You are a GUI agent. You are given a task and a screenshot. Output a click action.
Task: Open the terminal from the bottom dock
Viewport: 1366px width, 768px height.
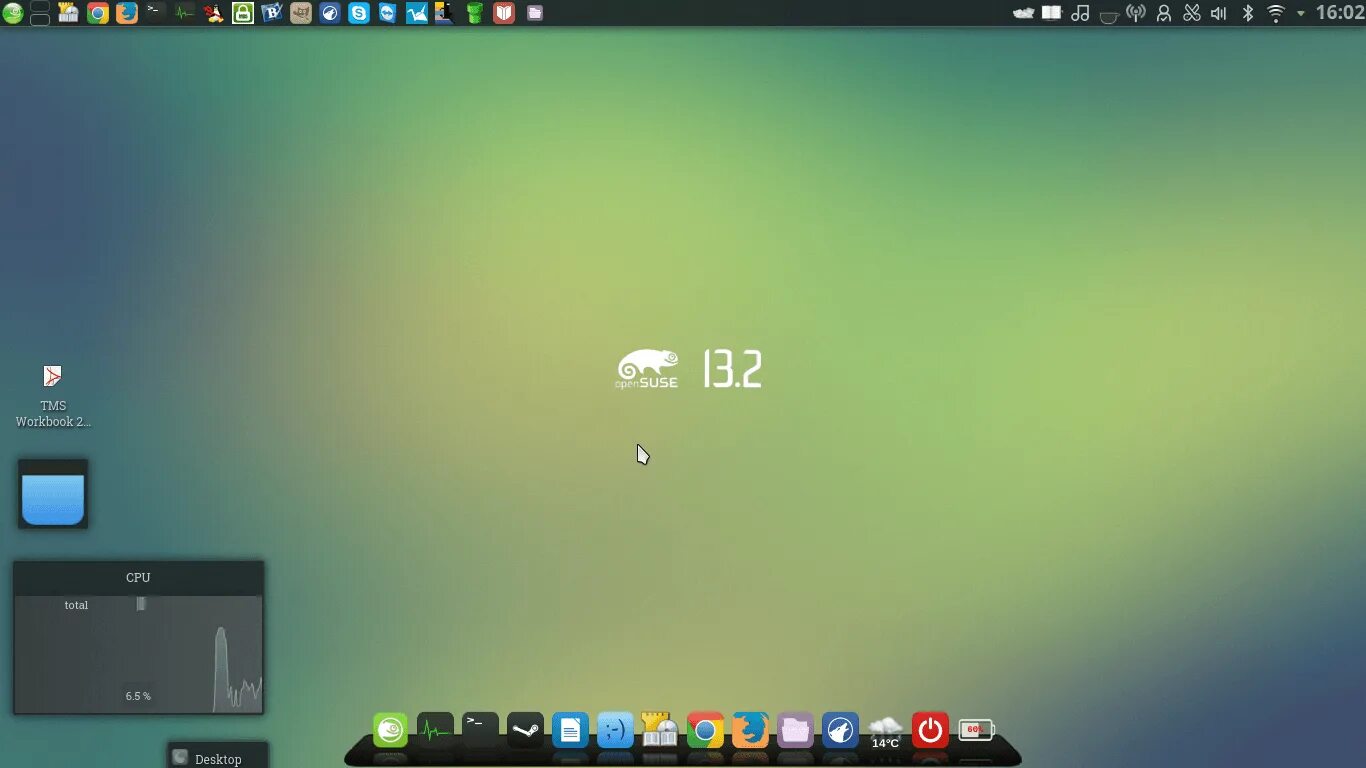point(480,730)
